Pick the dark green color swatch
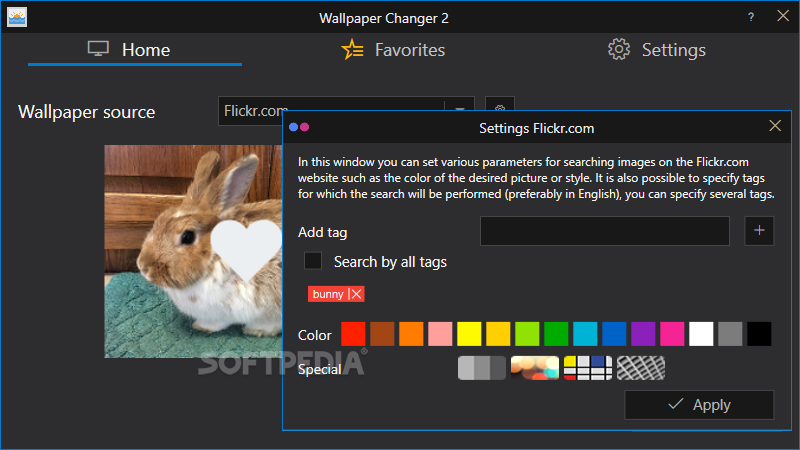Image resolution: width=800 pixels, height=450 pixels. coord(556,334)
